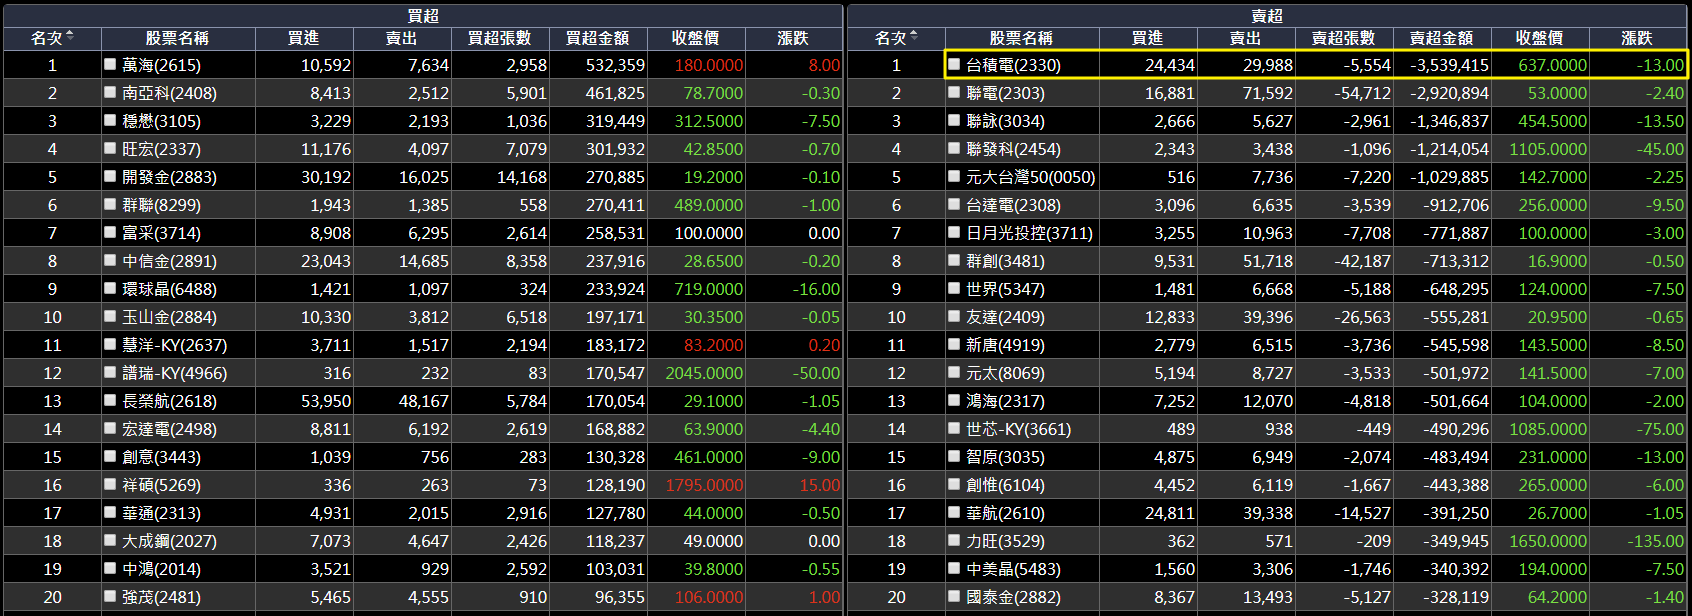Click buy table 收盤價 column header
Image resolution: width=1692 pixels, height=616 pixels.
tap(696, 38)
